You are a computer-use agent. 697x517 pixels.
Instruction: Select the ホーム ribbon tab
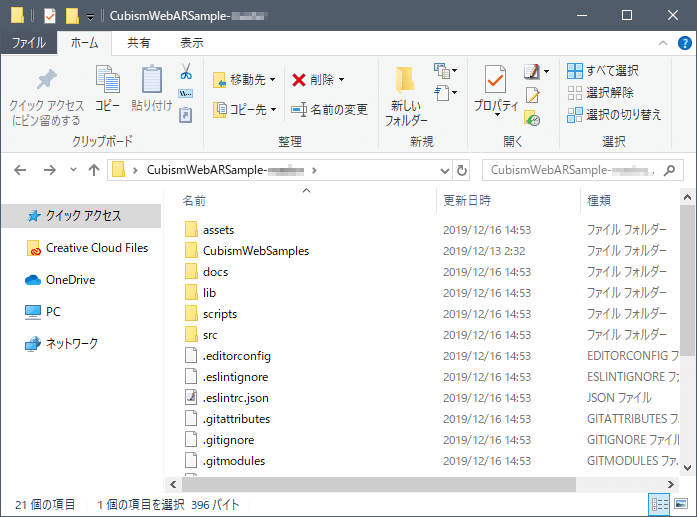coord(84,43)
